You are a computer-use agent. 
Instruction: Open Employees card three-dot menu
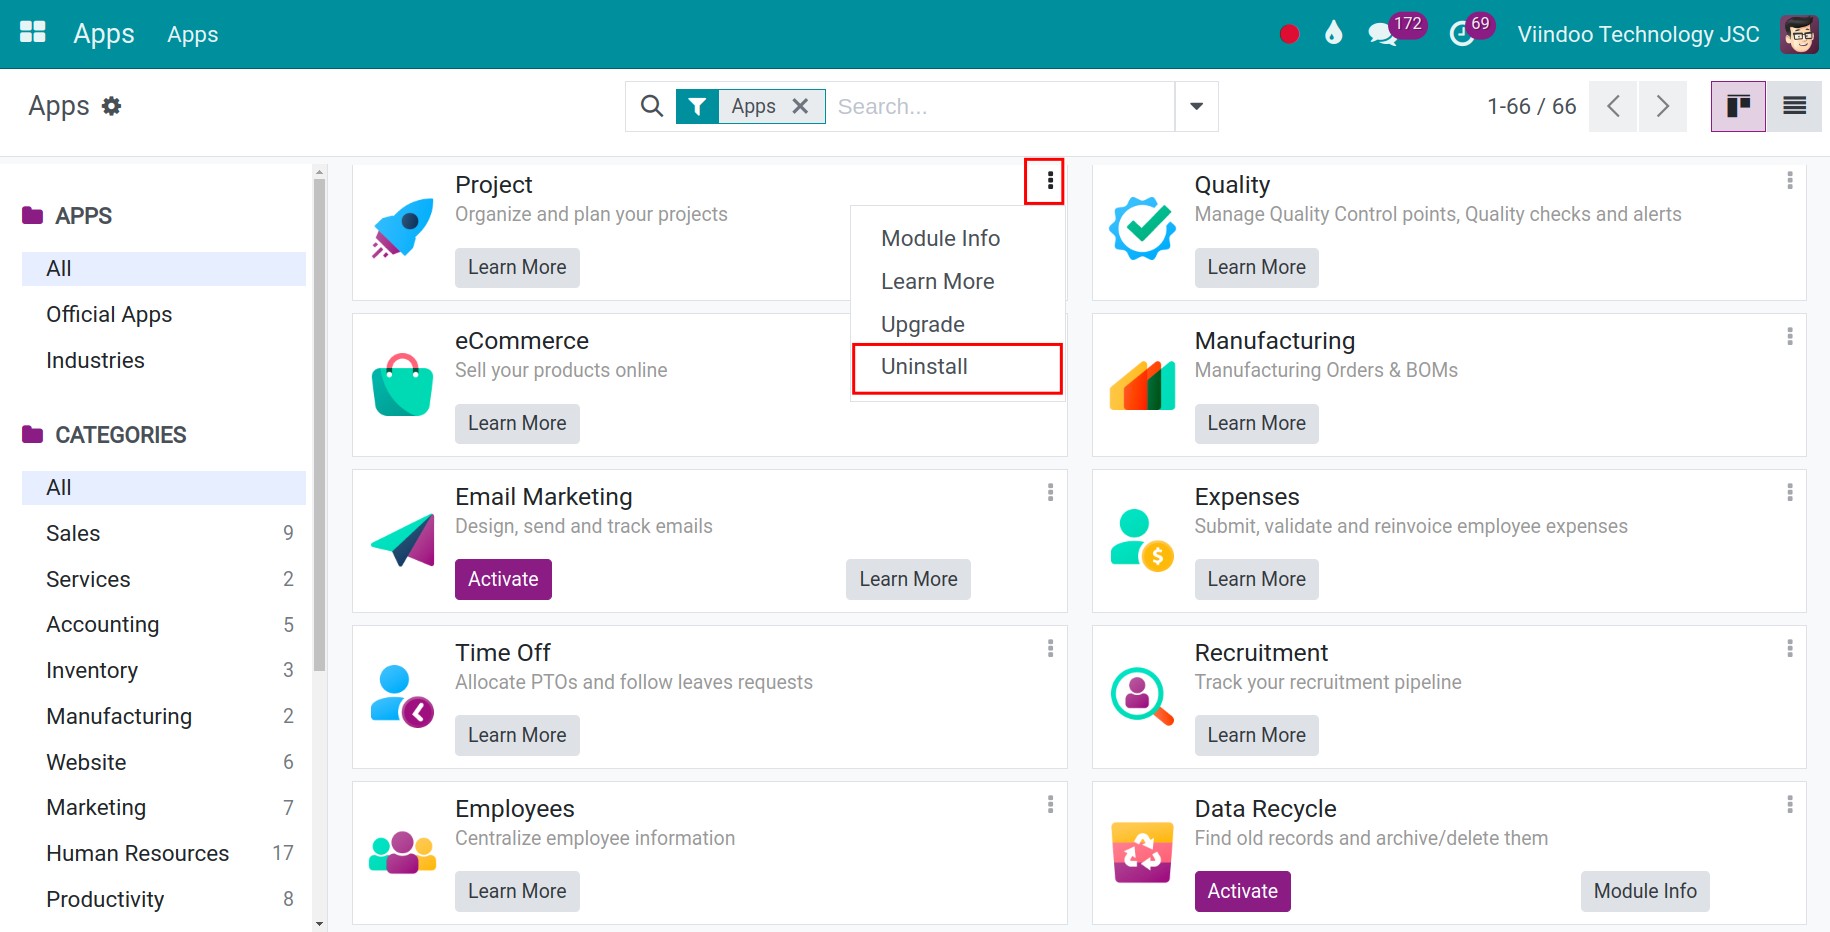pos(1050,805)
